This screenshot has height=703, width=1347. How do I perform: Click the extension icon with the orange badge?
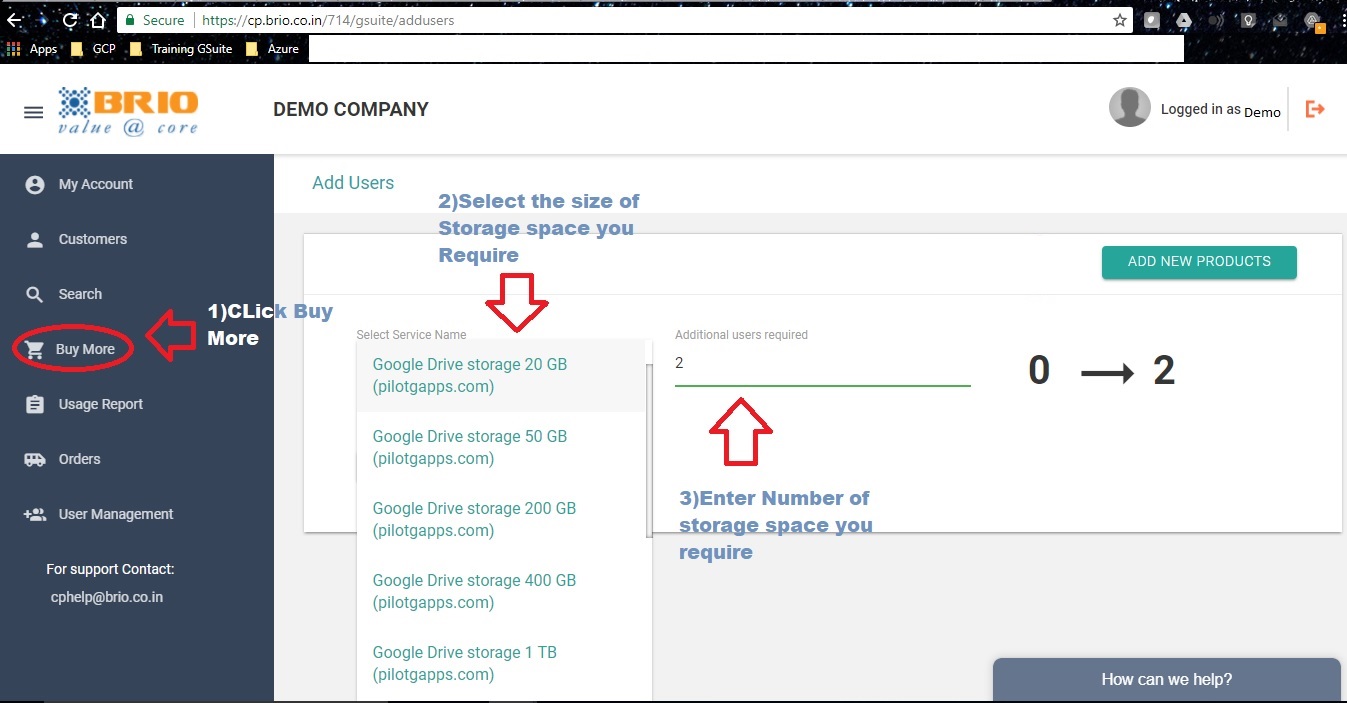1316,21
